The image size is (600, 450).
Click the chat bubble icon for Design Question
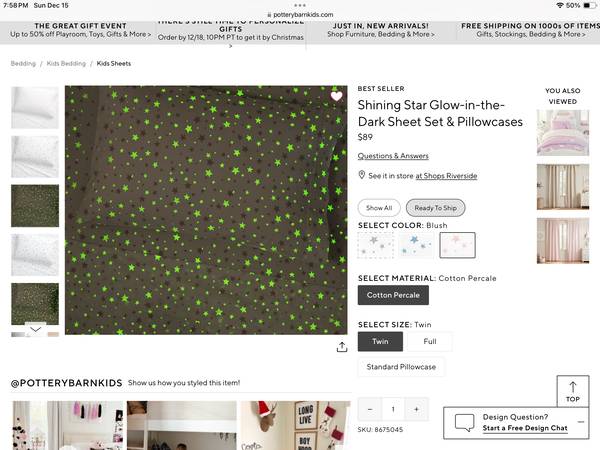click(x=465, y=422)
